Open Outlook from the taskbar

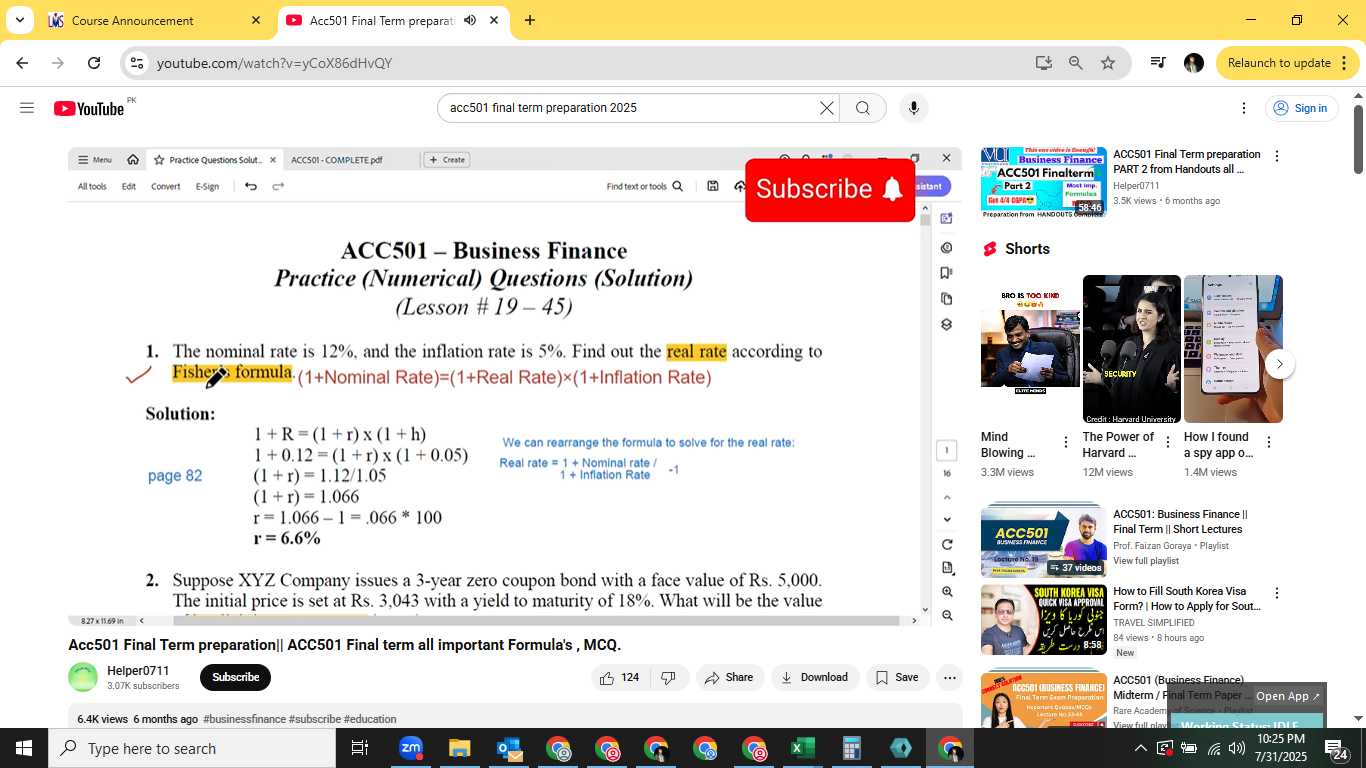click(x=509, y=748)
